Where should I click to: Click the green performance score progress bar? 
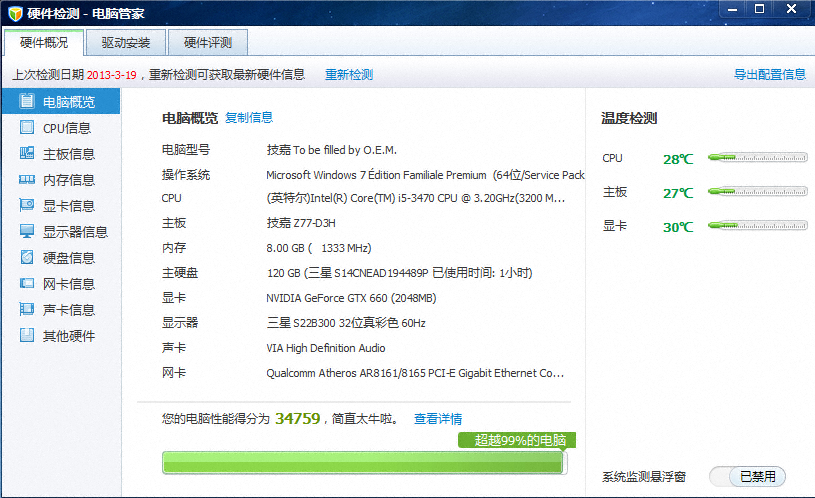pos(364,462)
